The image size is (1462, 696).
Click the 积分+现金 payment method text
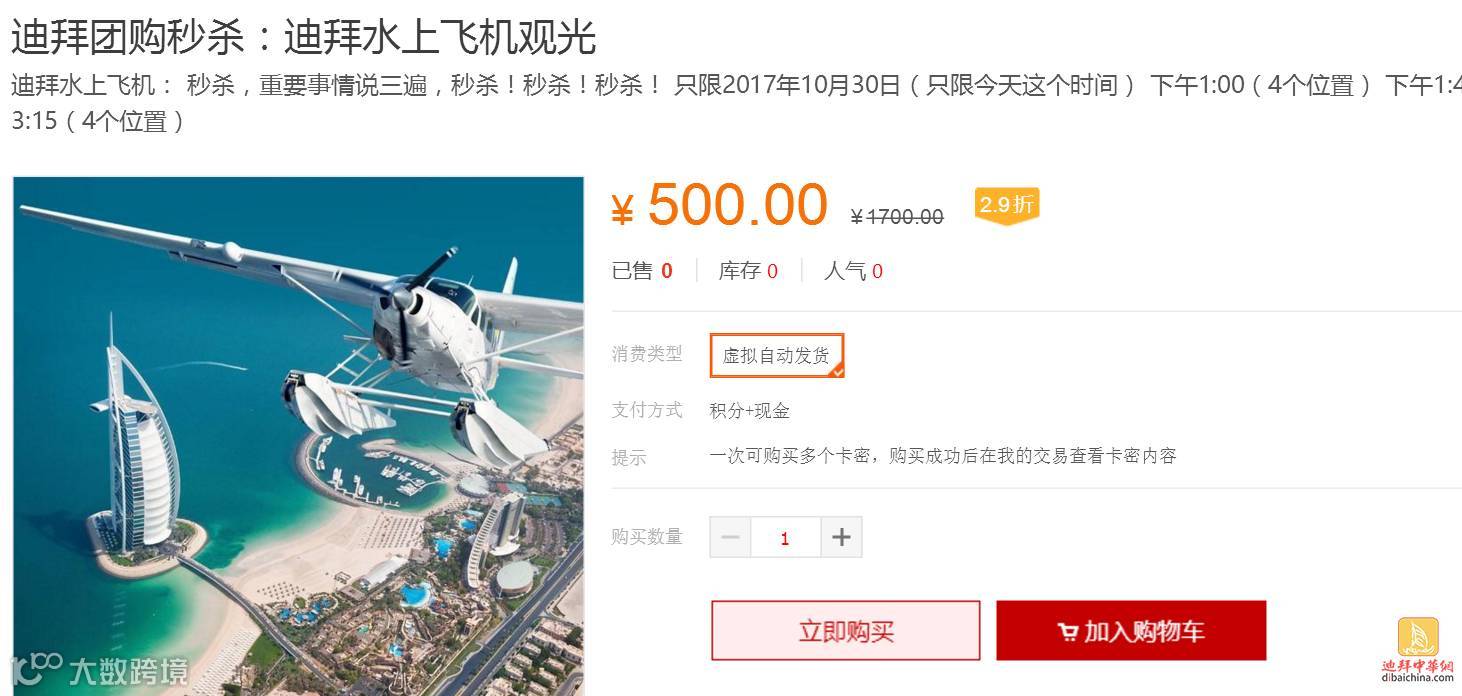pos(750,410)
